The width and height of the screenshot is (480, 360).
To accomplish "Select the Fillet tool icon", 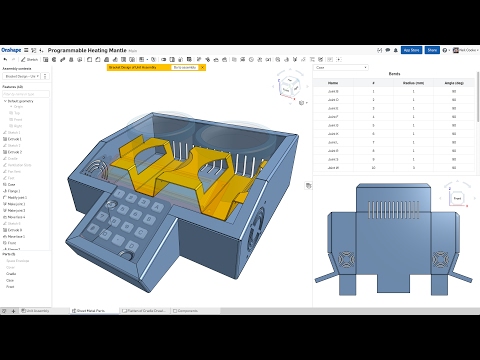I will point(89,59).
